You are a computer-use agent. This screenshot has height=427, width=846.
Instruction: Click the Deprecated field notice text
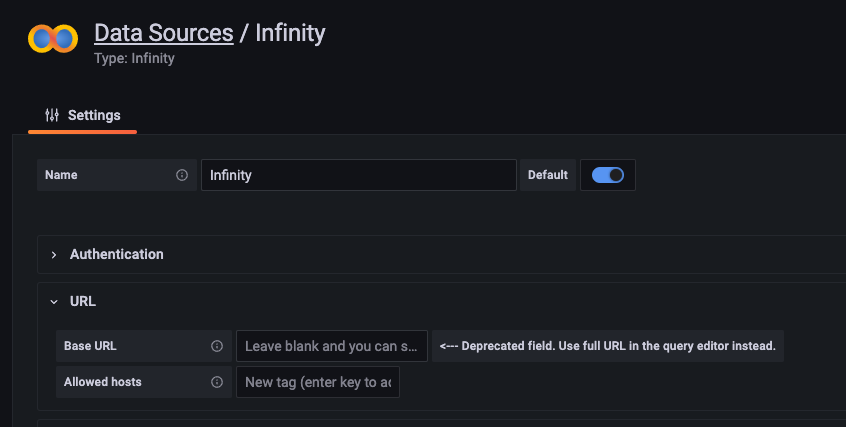pyautogui.click(x=608, y=346)
